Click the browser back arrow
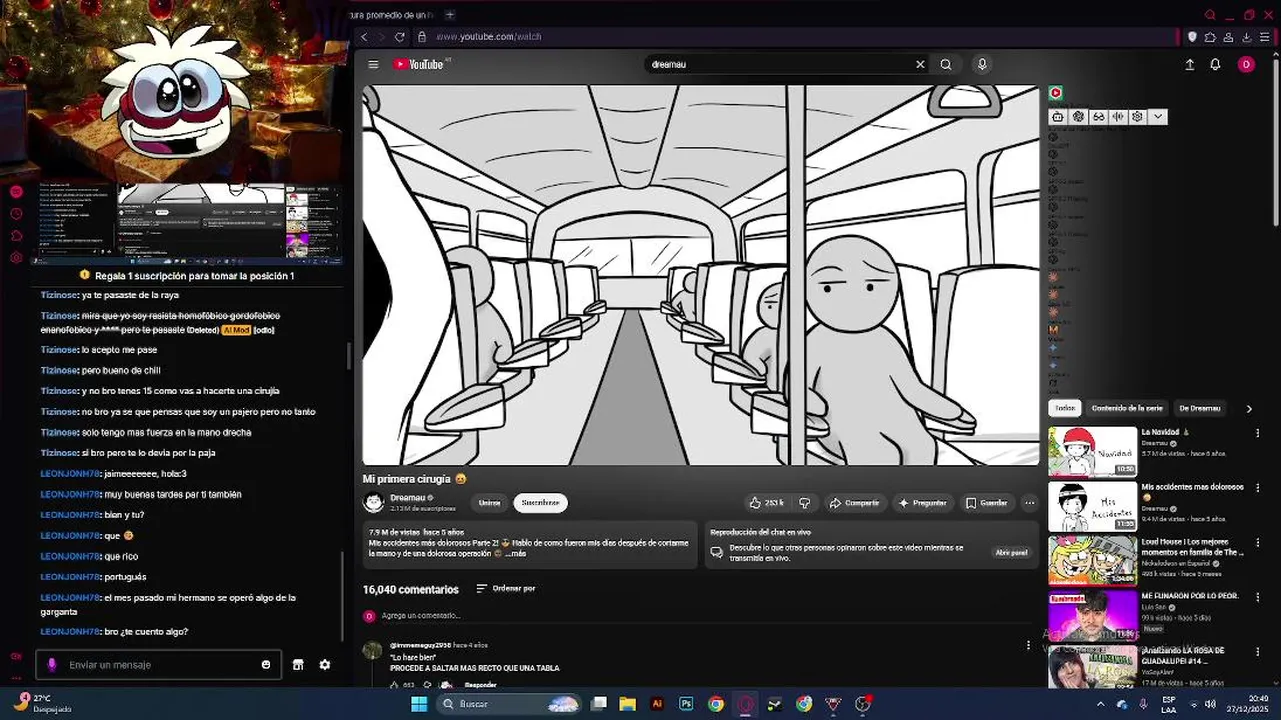This screenshot has width=1281, height=720. point(364,37)
